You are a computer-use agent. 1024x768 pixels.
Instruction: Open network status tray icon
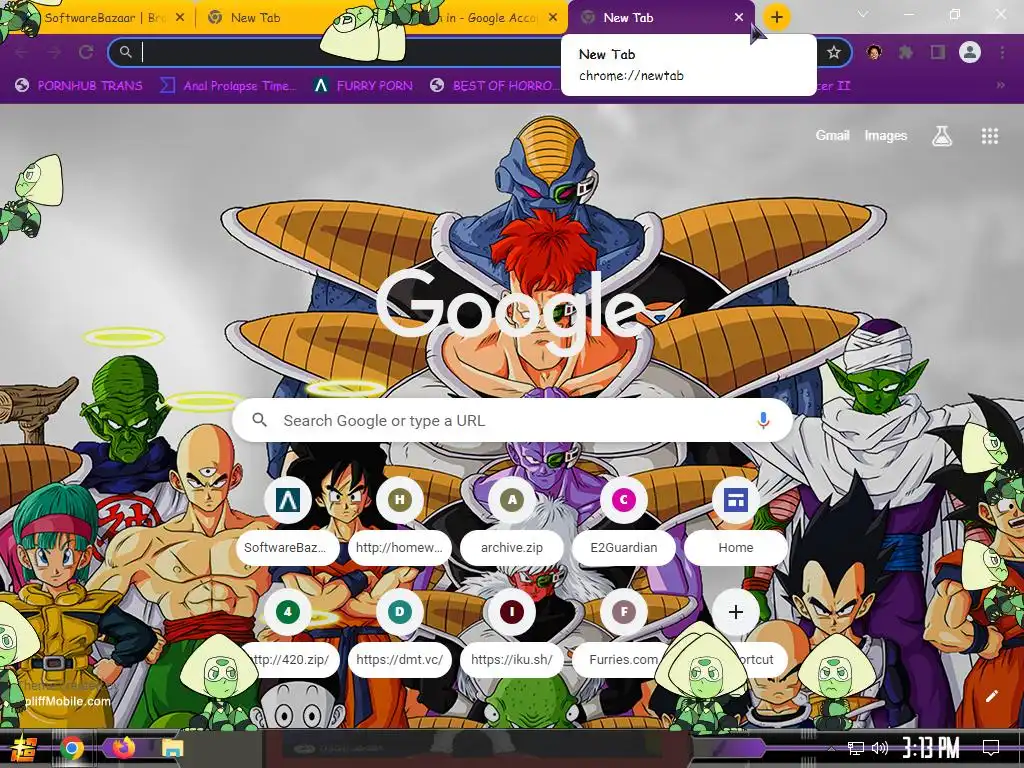coord(855,748)
